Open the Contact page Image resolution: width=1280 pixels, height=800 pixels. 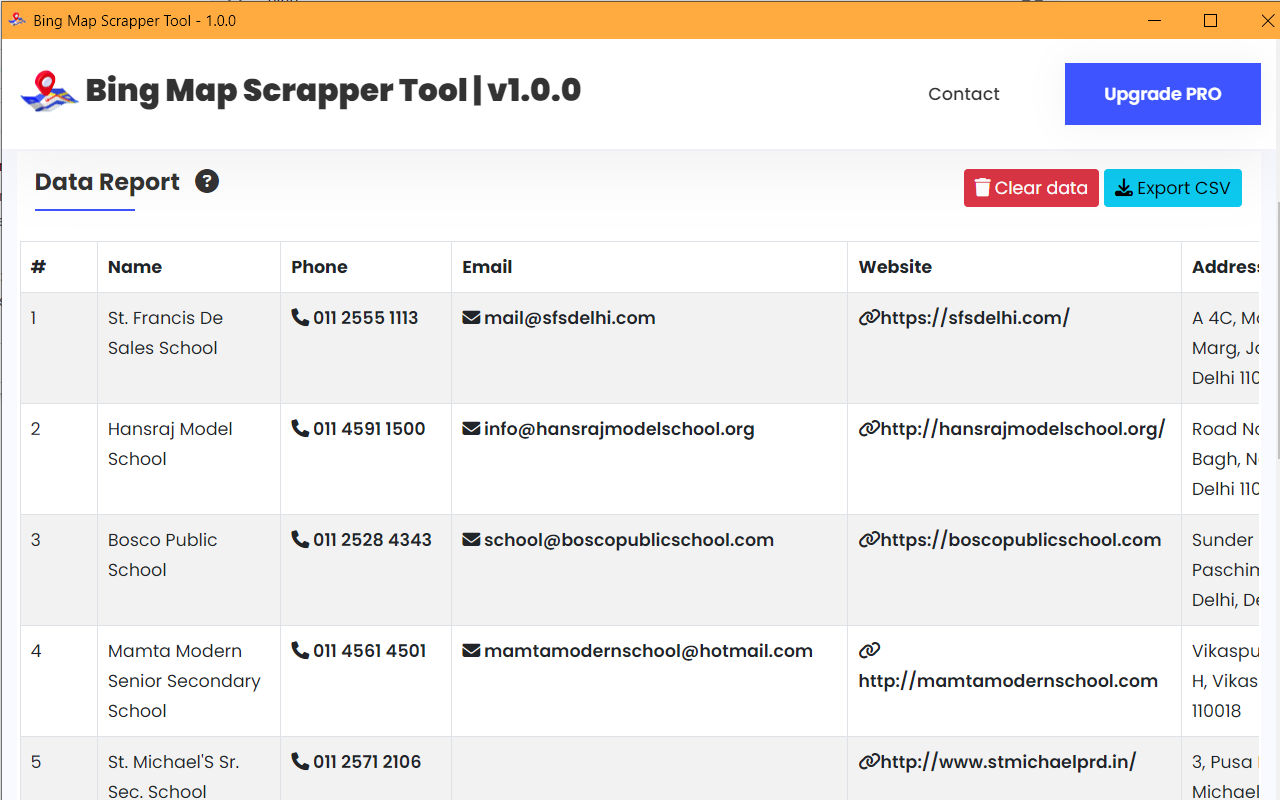[x=963, y=93]
